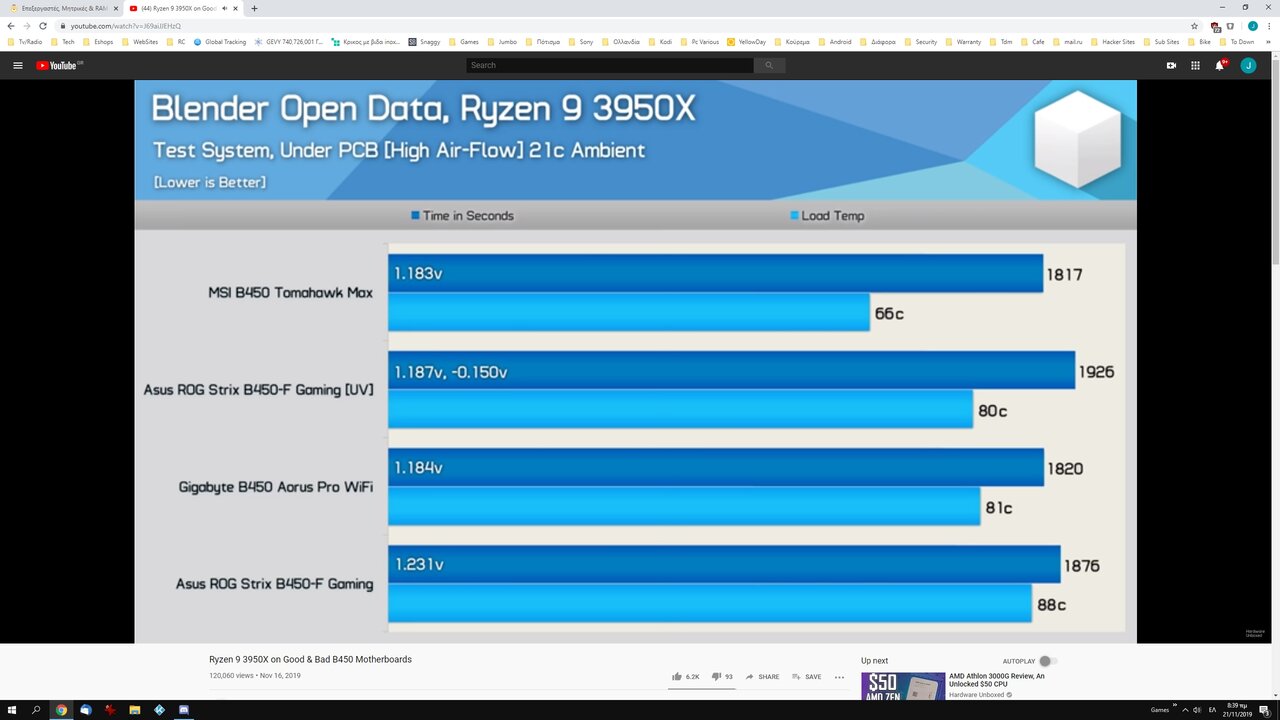Image resolution: width=1280 pixels, height=720 pixels.
Task: Go back using browser back arrow
Action: tap(11, 25)
